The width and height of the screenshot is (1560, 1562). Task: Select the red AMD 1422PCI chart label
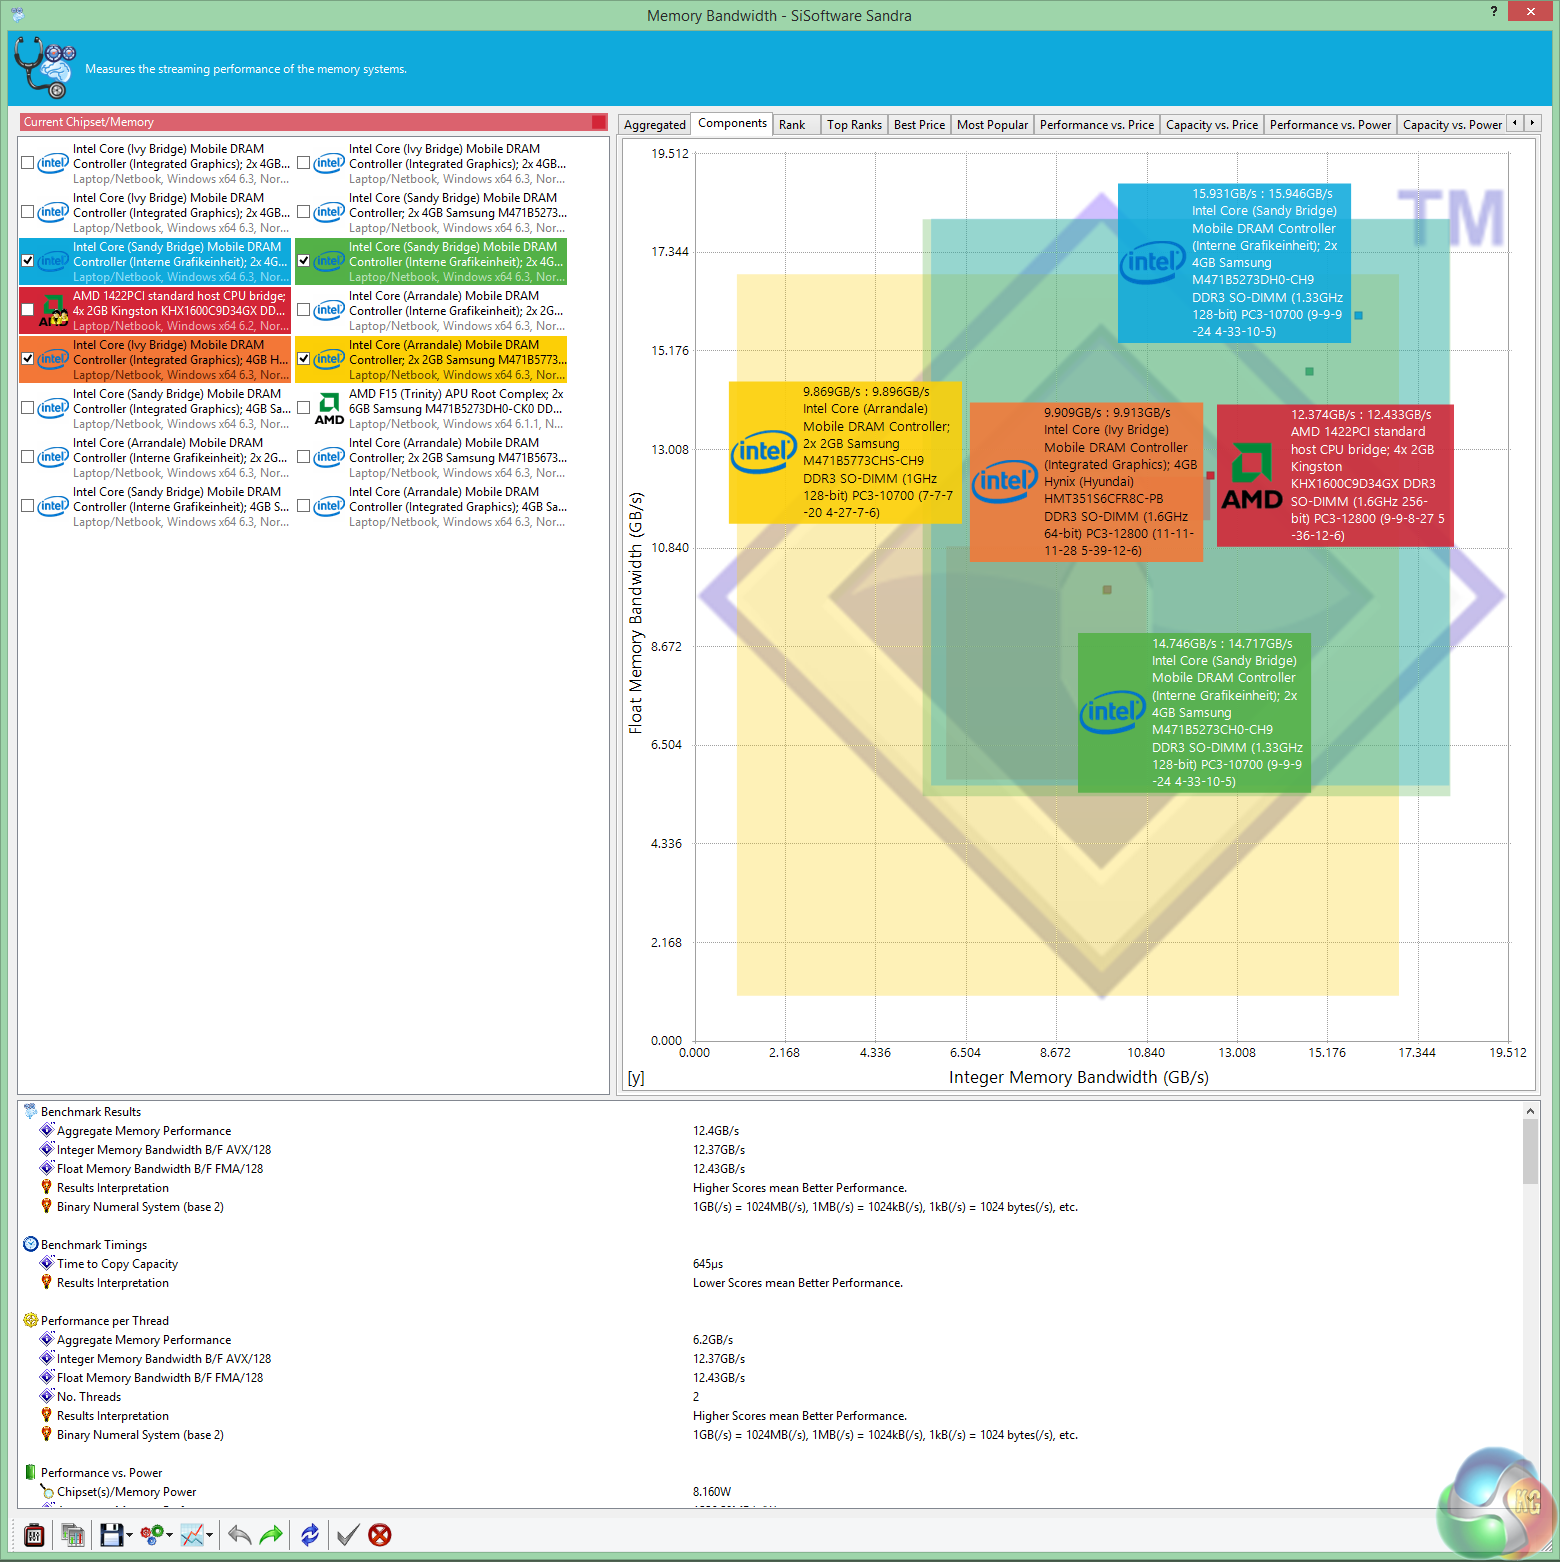[1335, 475]
